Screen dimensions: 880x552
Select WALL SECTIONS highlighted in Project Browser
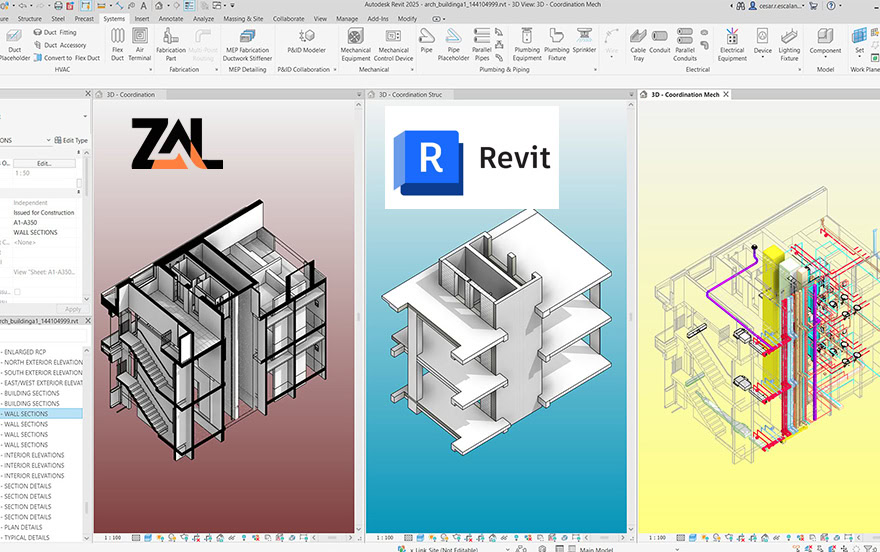point(27,413)
